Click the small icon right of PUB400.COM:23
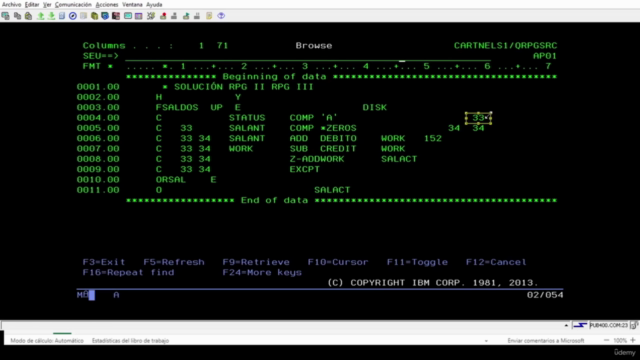Screen dimensions: 640x360 [634, 325]
